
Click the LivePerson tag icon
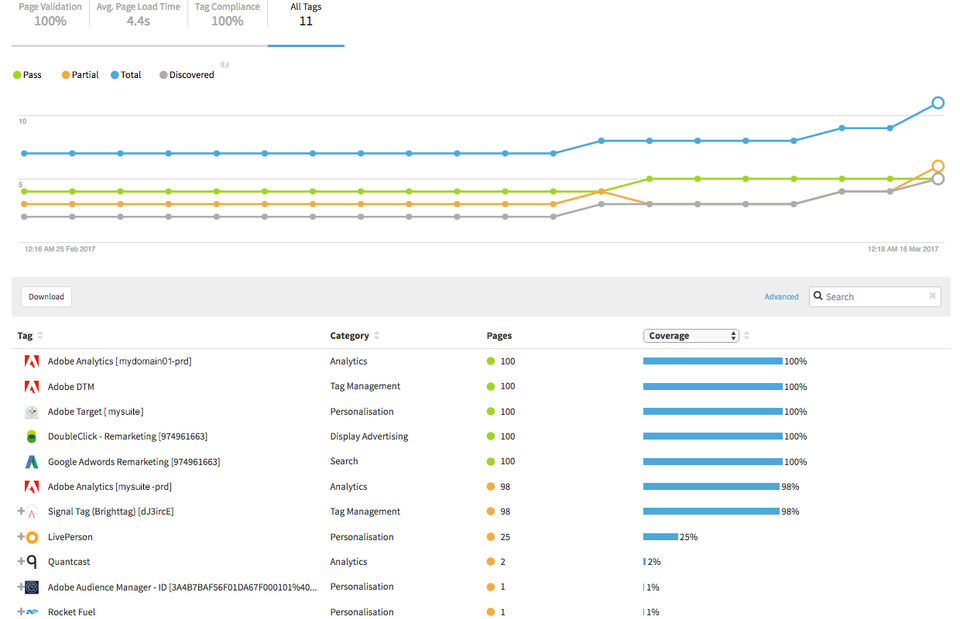coord(32,537)
